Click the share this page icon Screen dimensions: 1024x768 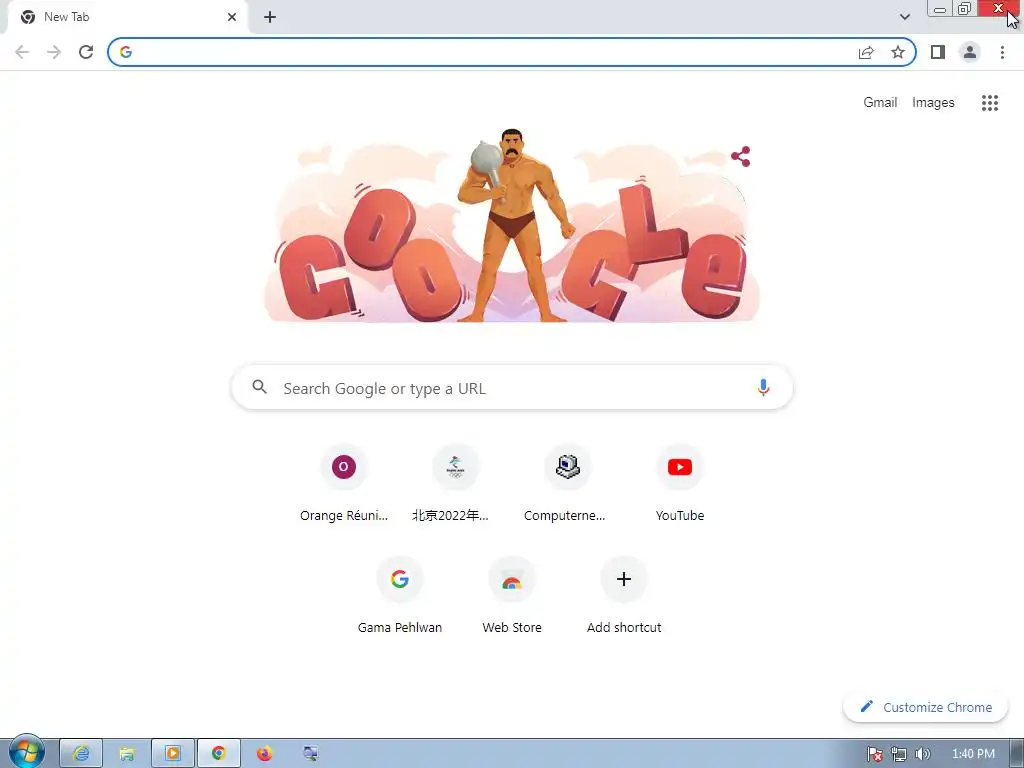click(x=866, y=52)
